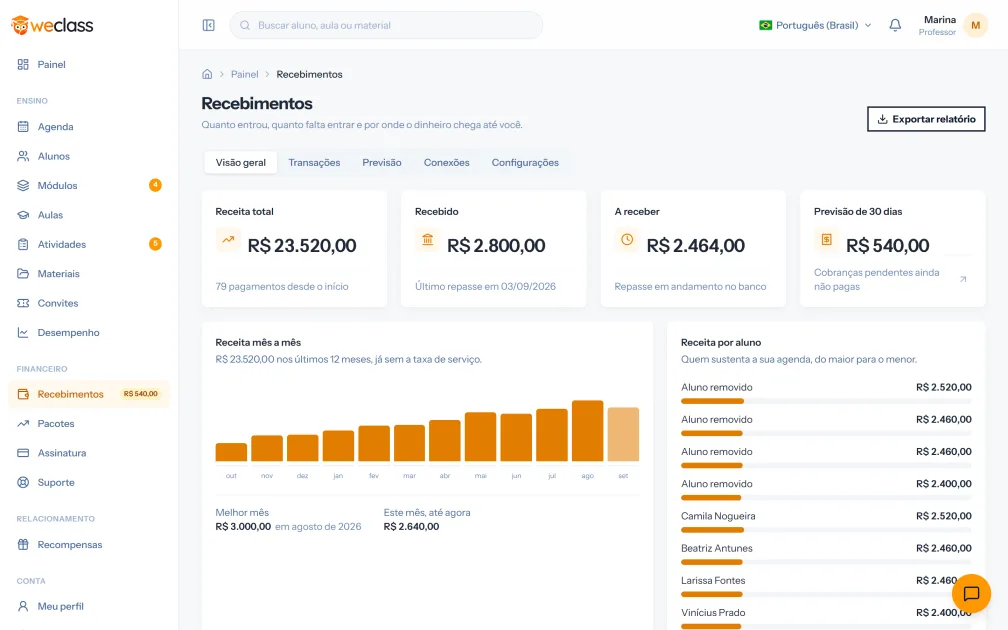Viewport: 1008px width, 630px height.
Task: Click the R$ 2.464,00 A receber value
Action: coord(696,246)
